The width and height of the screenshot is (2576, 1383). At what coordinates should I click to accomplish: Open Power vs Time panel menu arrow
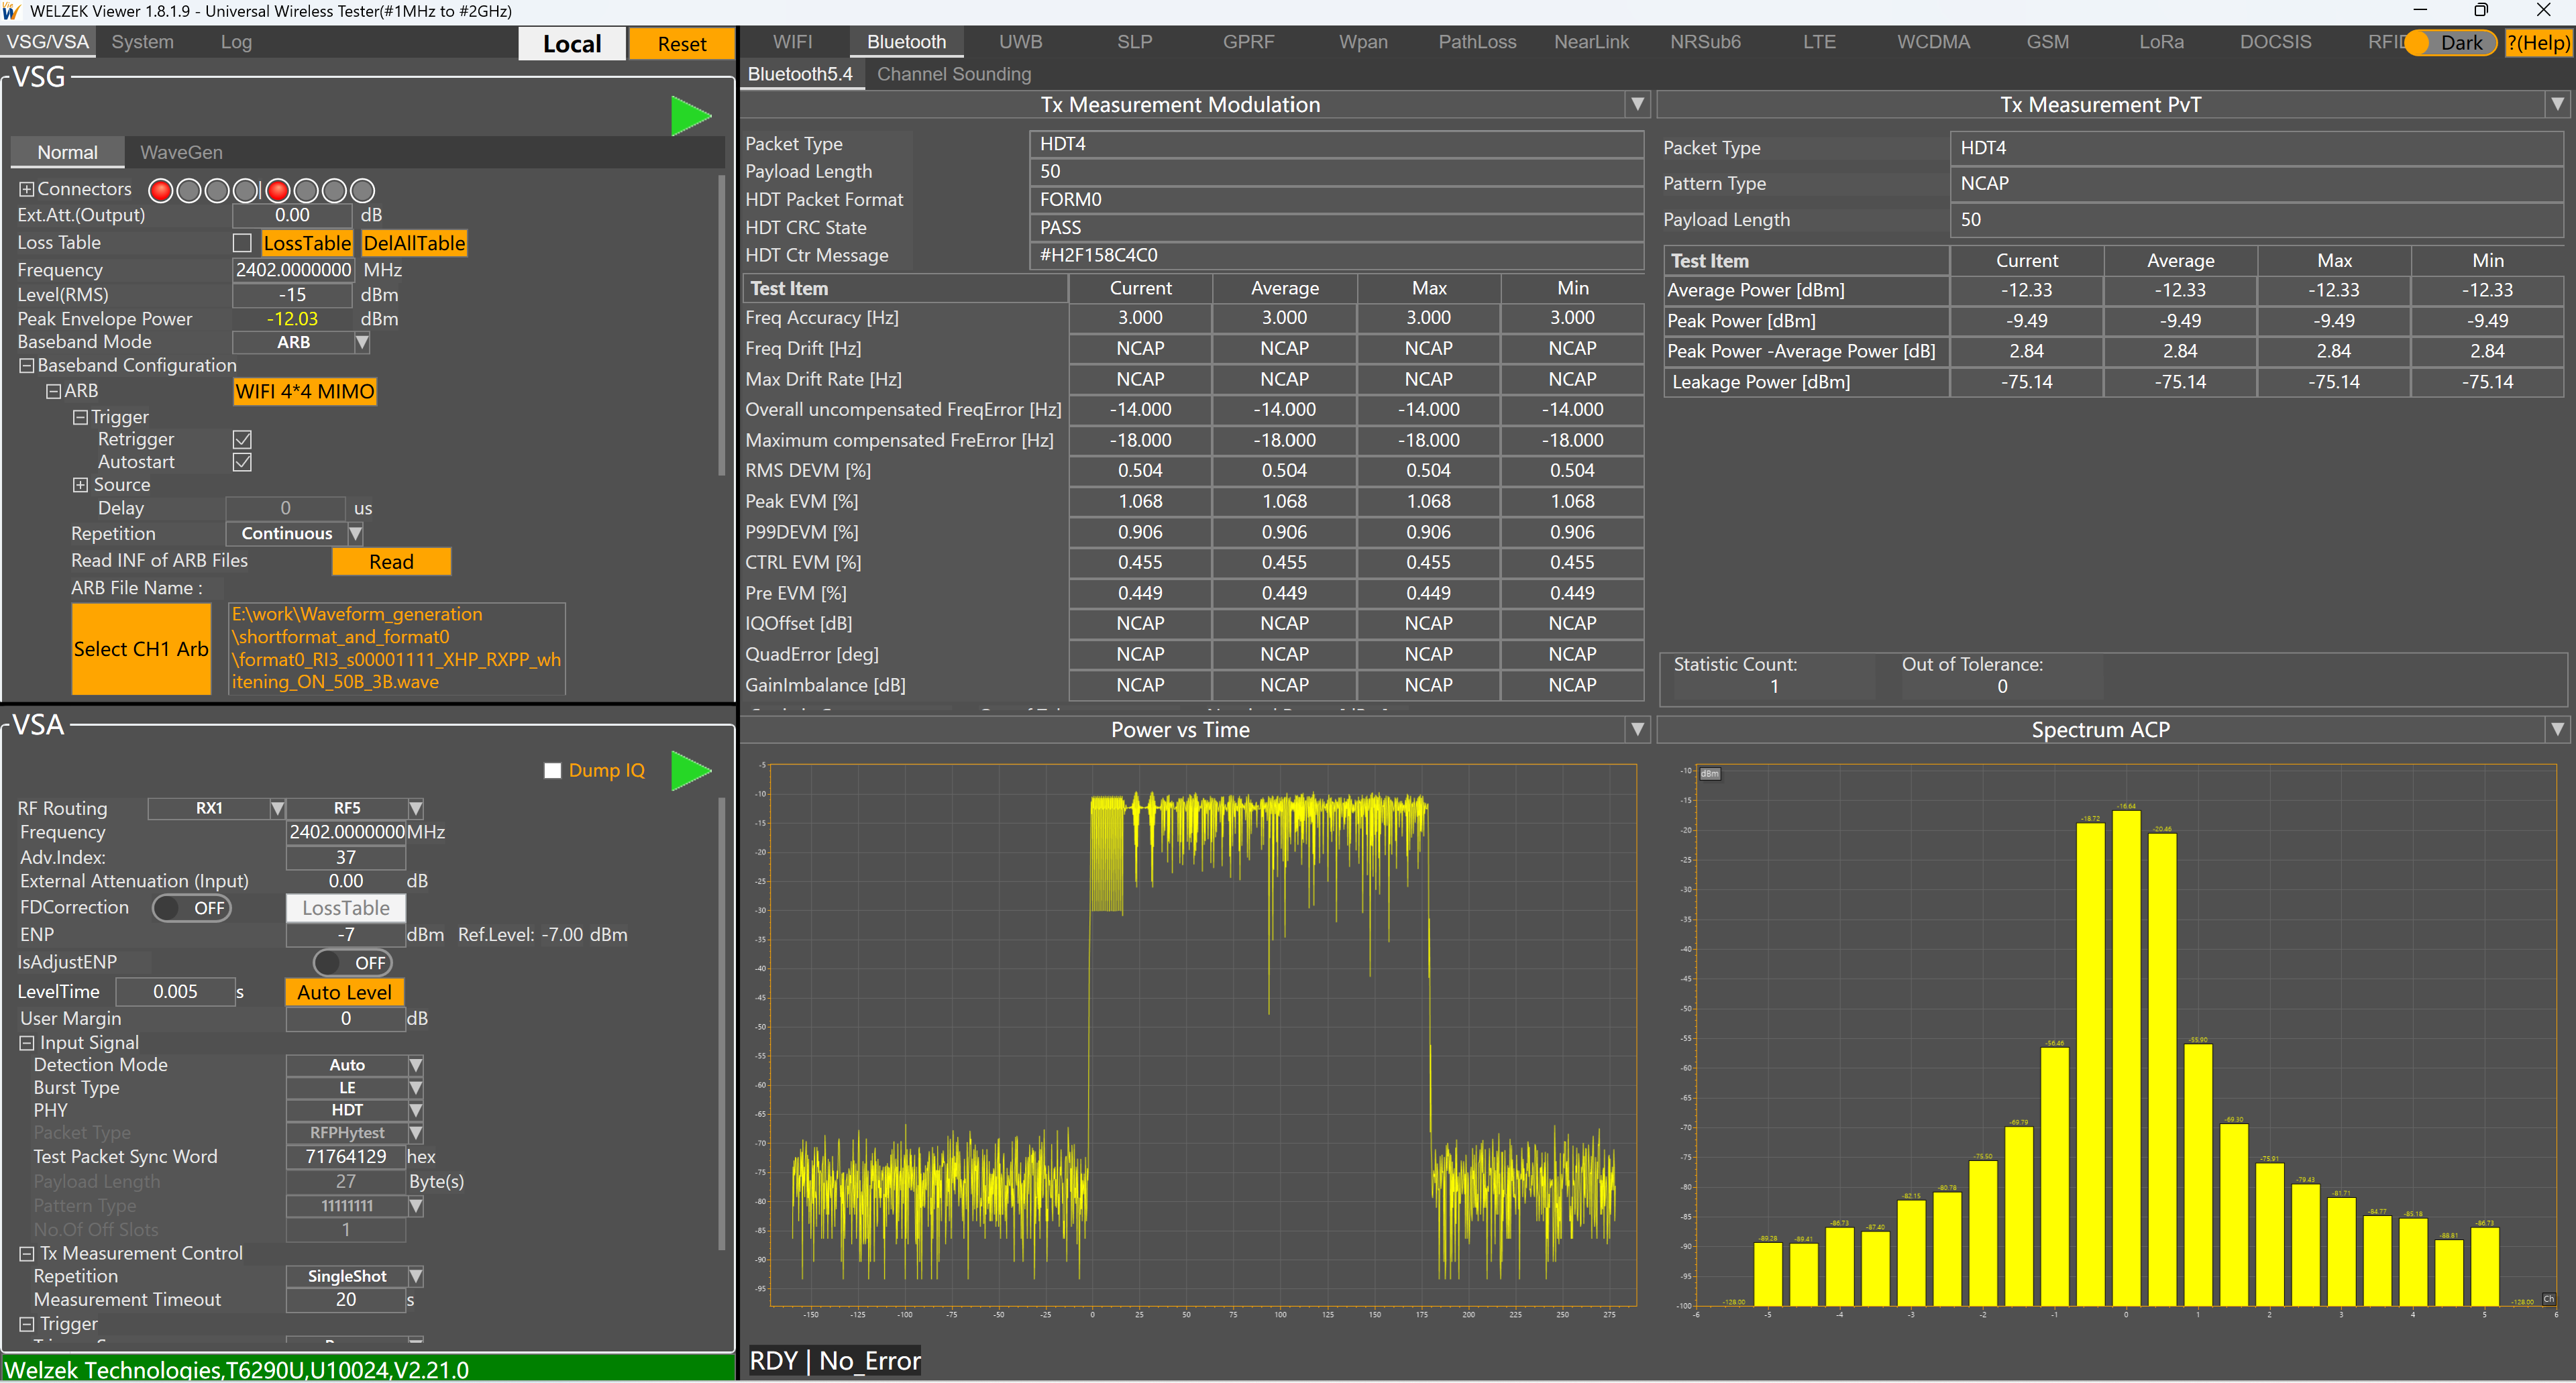point(1637,729)
